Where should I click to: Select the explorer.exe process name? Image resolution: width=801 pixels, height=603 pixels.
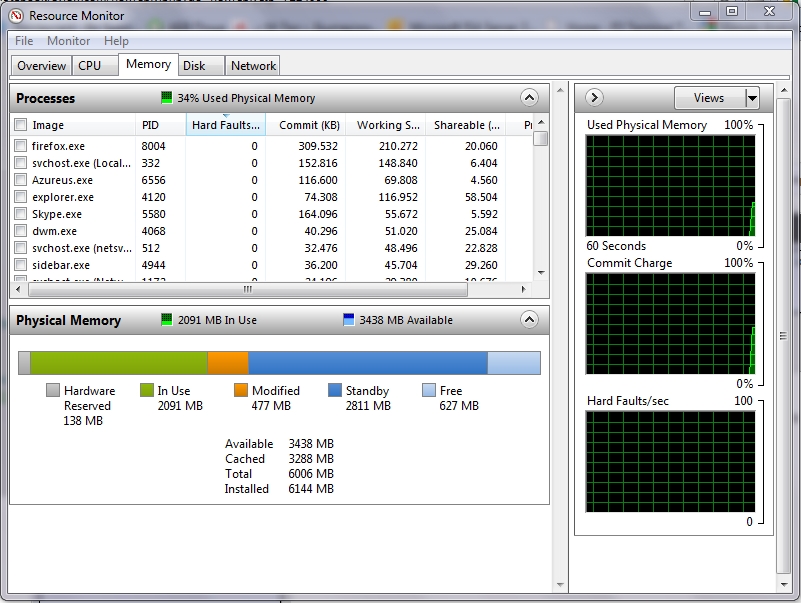(63, 197)
